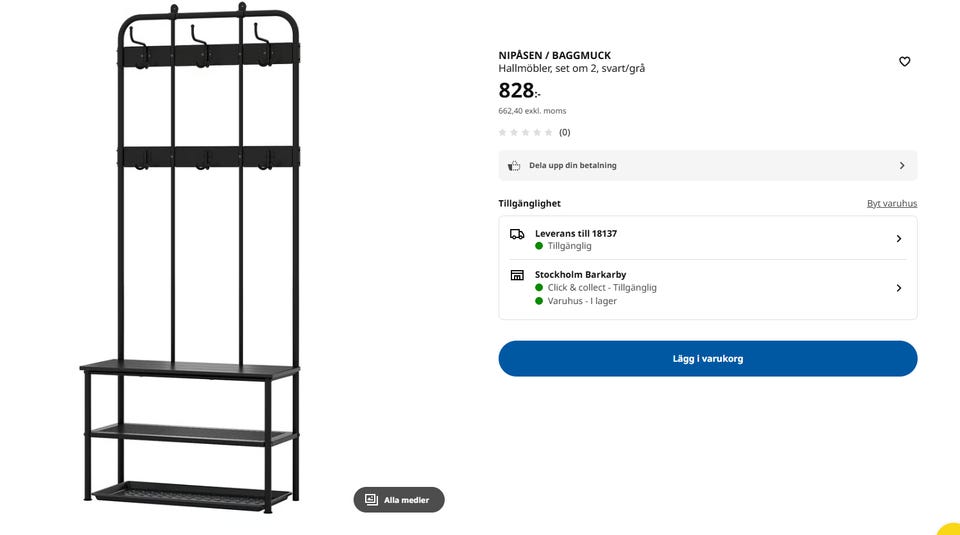This screenshot has height=535, width=960.
Task: Save product to favorites with heart icon
Action: (904, 62)
